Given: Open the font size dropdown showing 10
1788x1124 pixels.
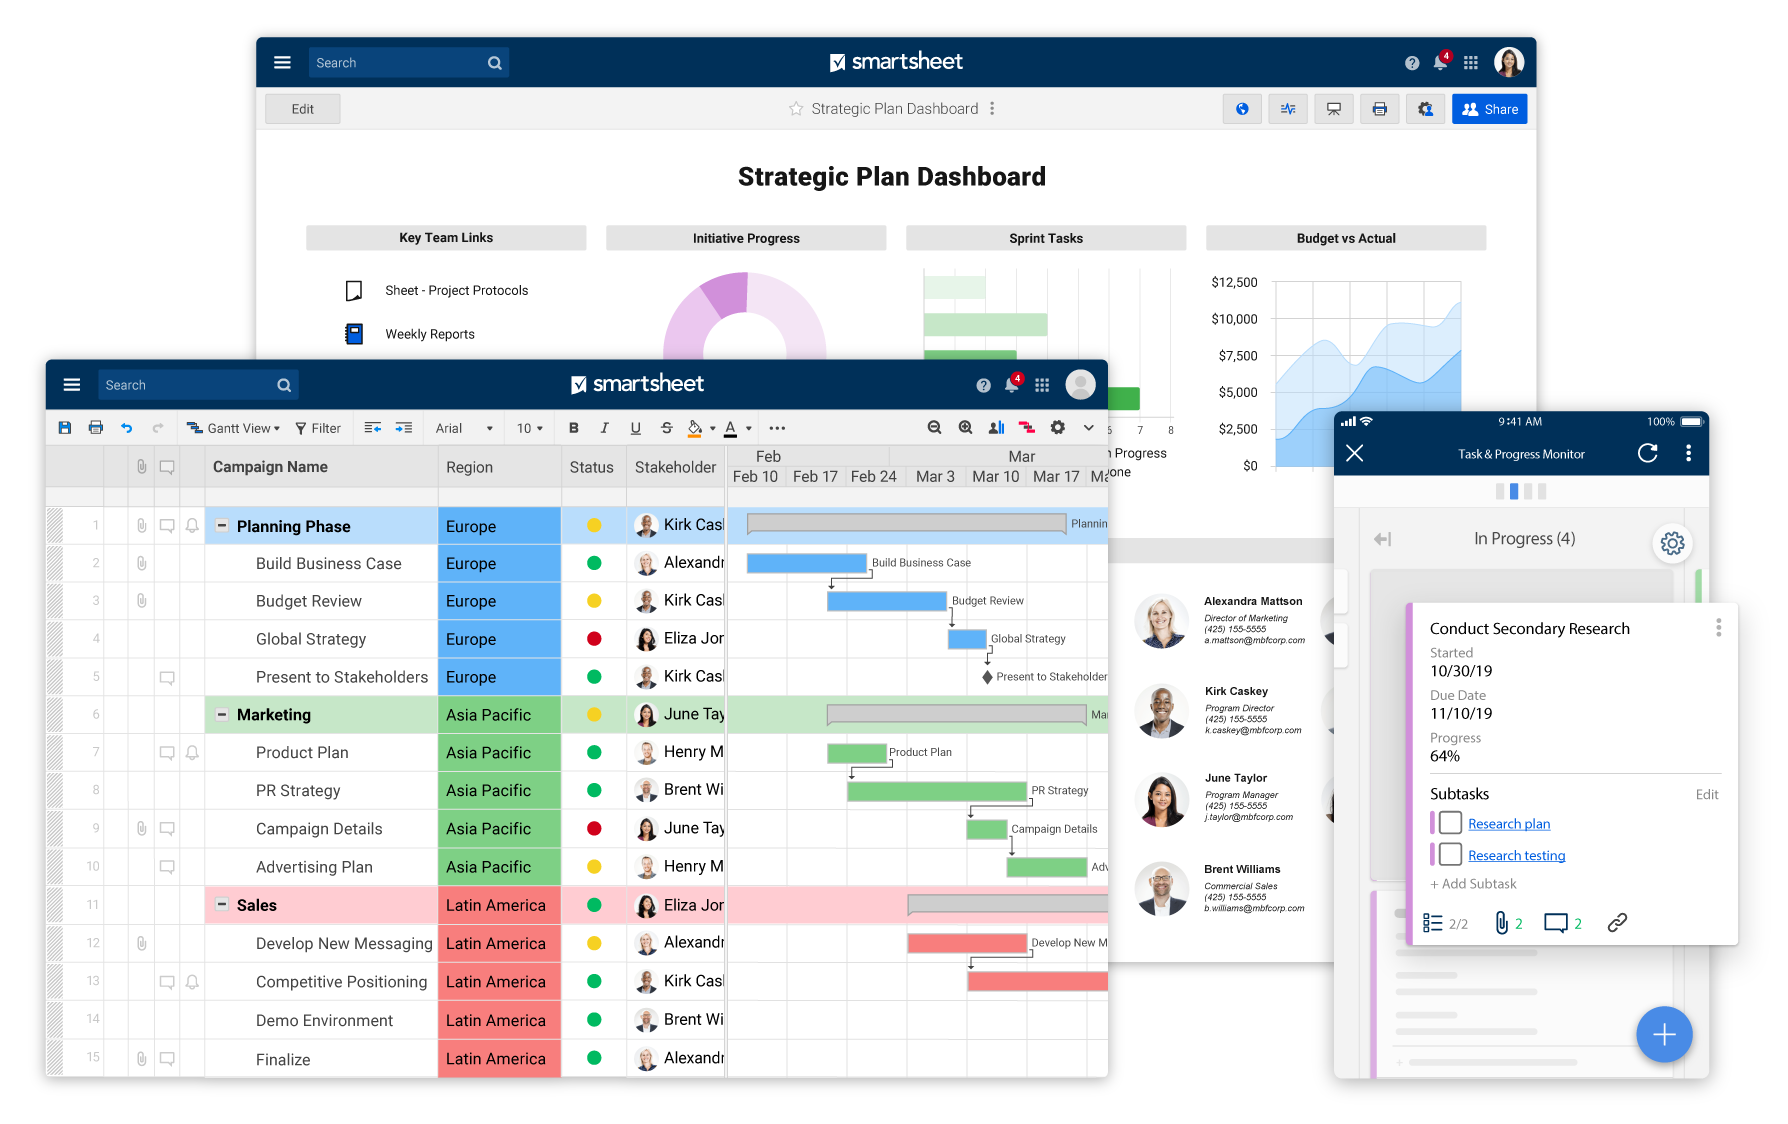Looking at the screenshot, I should (x=529, y=427).
